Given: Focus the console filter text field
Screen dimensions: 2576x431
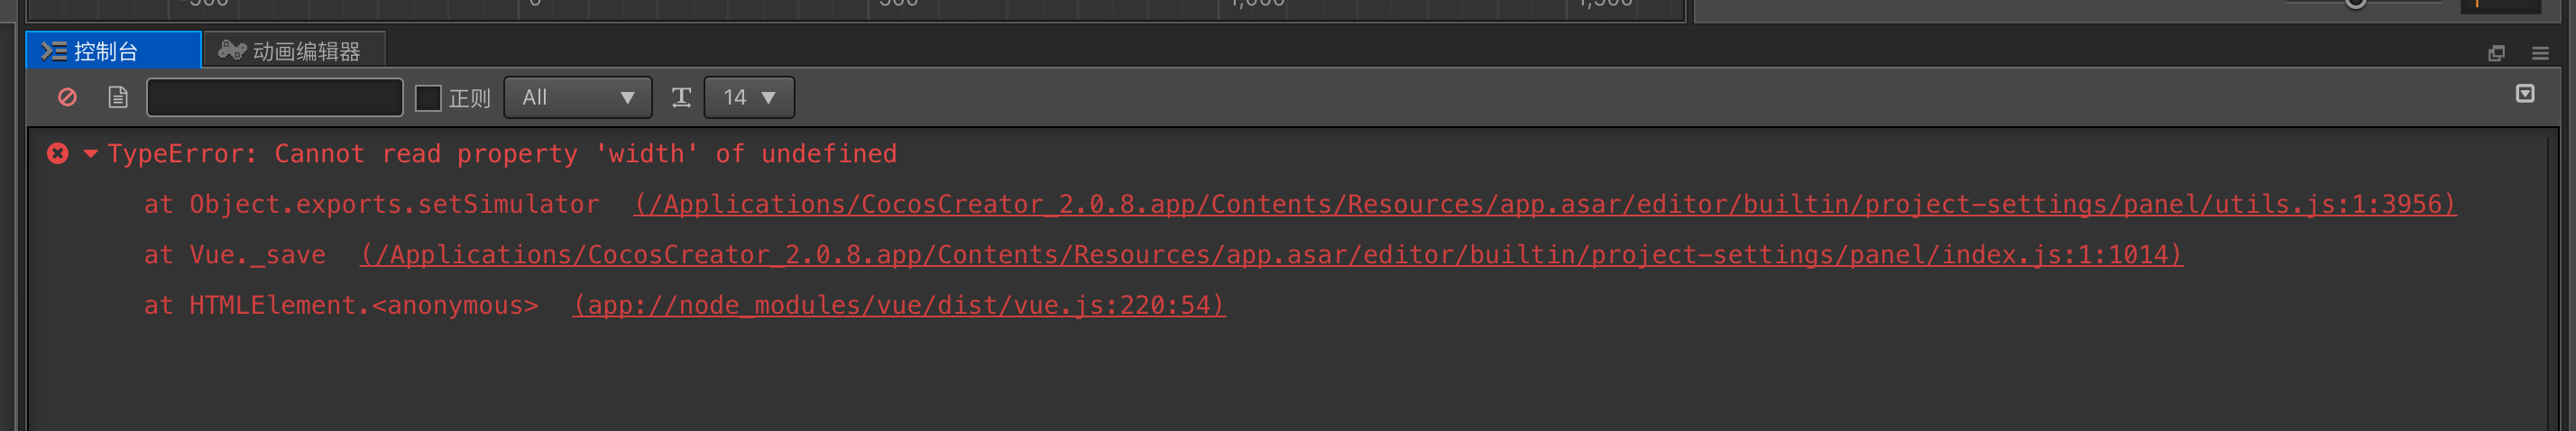Looking at the screenshot, I should click(x=274, y=98).
